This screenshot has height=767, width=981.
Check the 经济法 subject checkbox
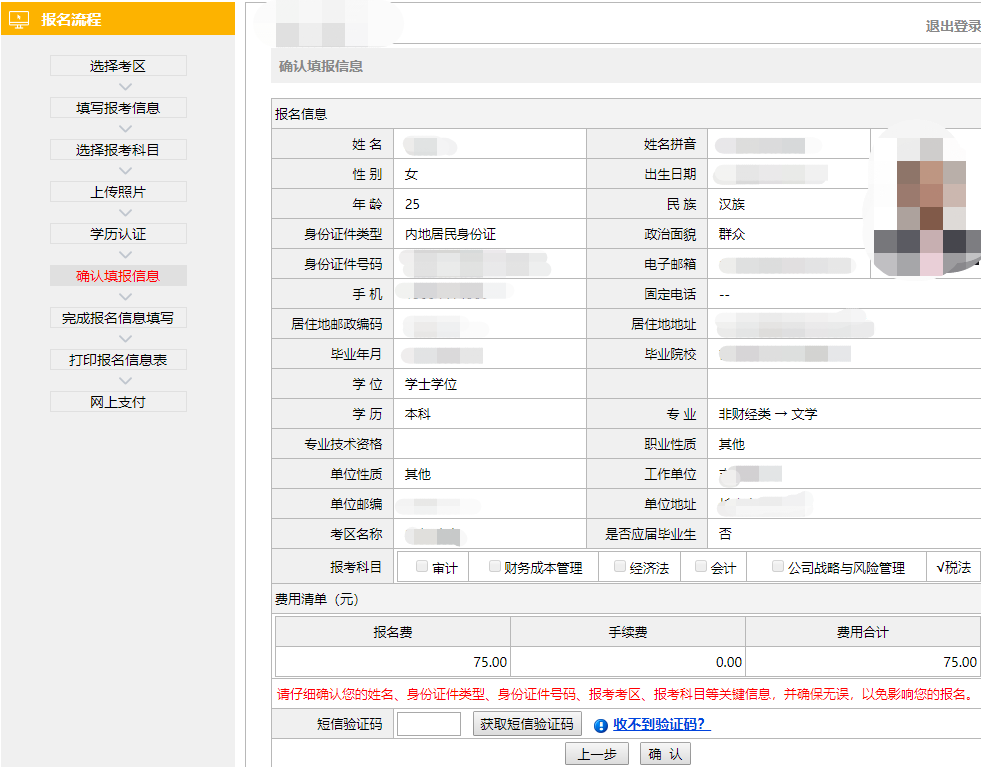620,566
